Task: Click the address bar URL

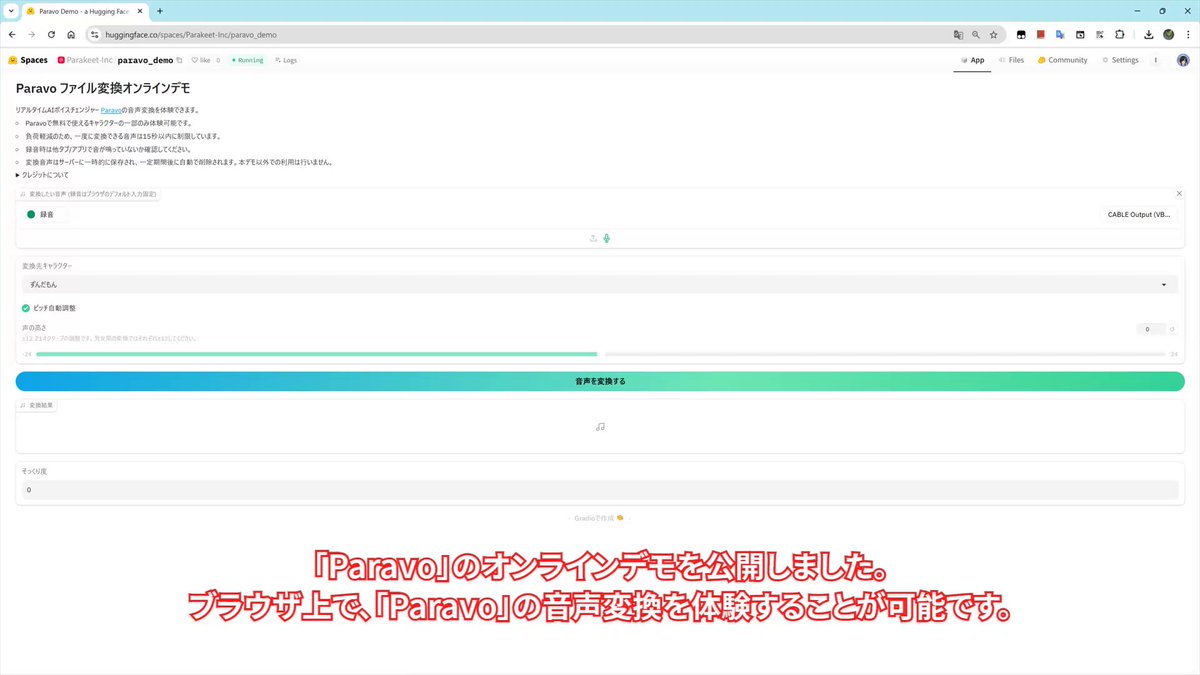Action: (x=190, y=34)
